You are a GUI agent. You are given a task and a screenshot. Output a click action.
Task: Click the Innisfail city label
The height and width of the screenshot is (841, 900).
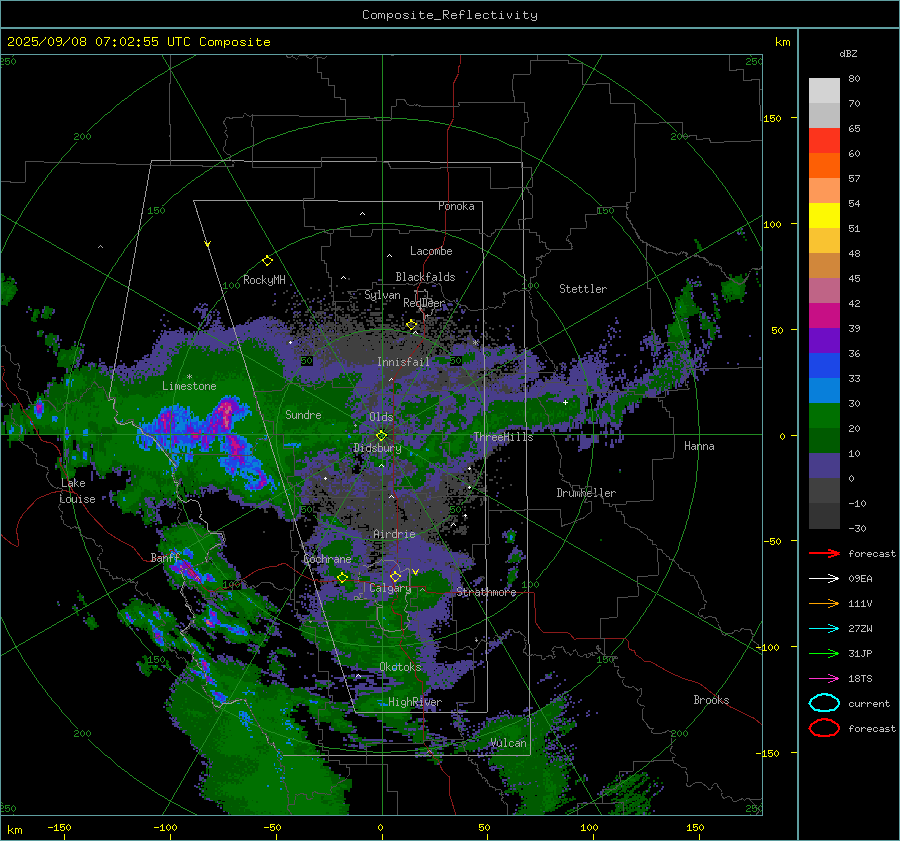[403, 362]
